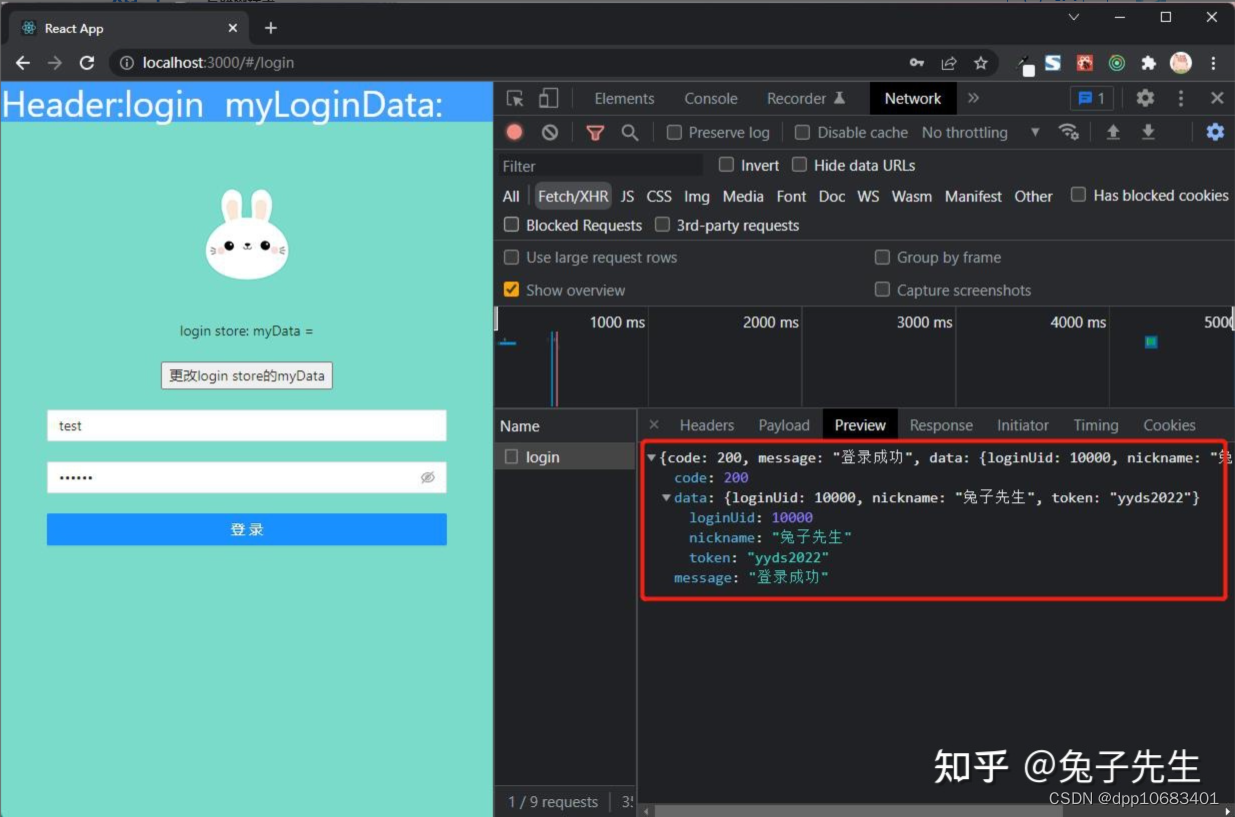The width and height of the screenshot is (1235, 817).
Task: Tick 3rd-party requests checkbox
Action: click(x=662, y=225)
